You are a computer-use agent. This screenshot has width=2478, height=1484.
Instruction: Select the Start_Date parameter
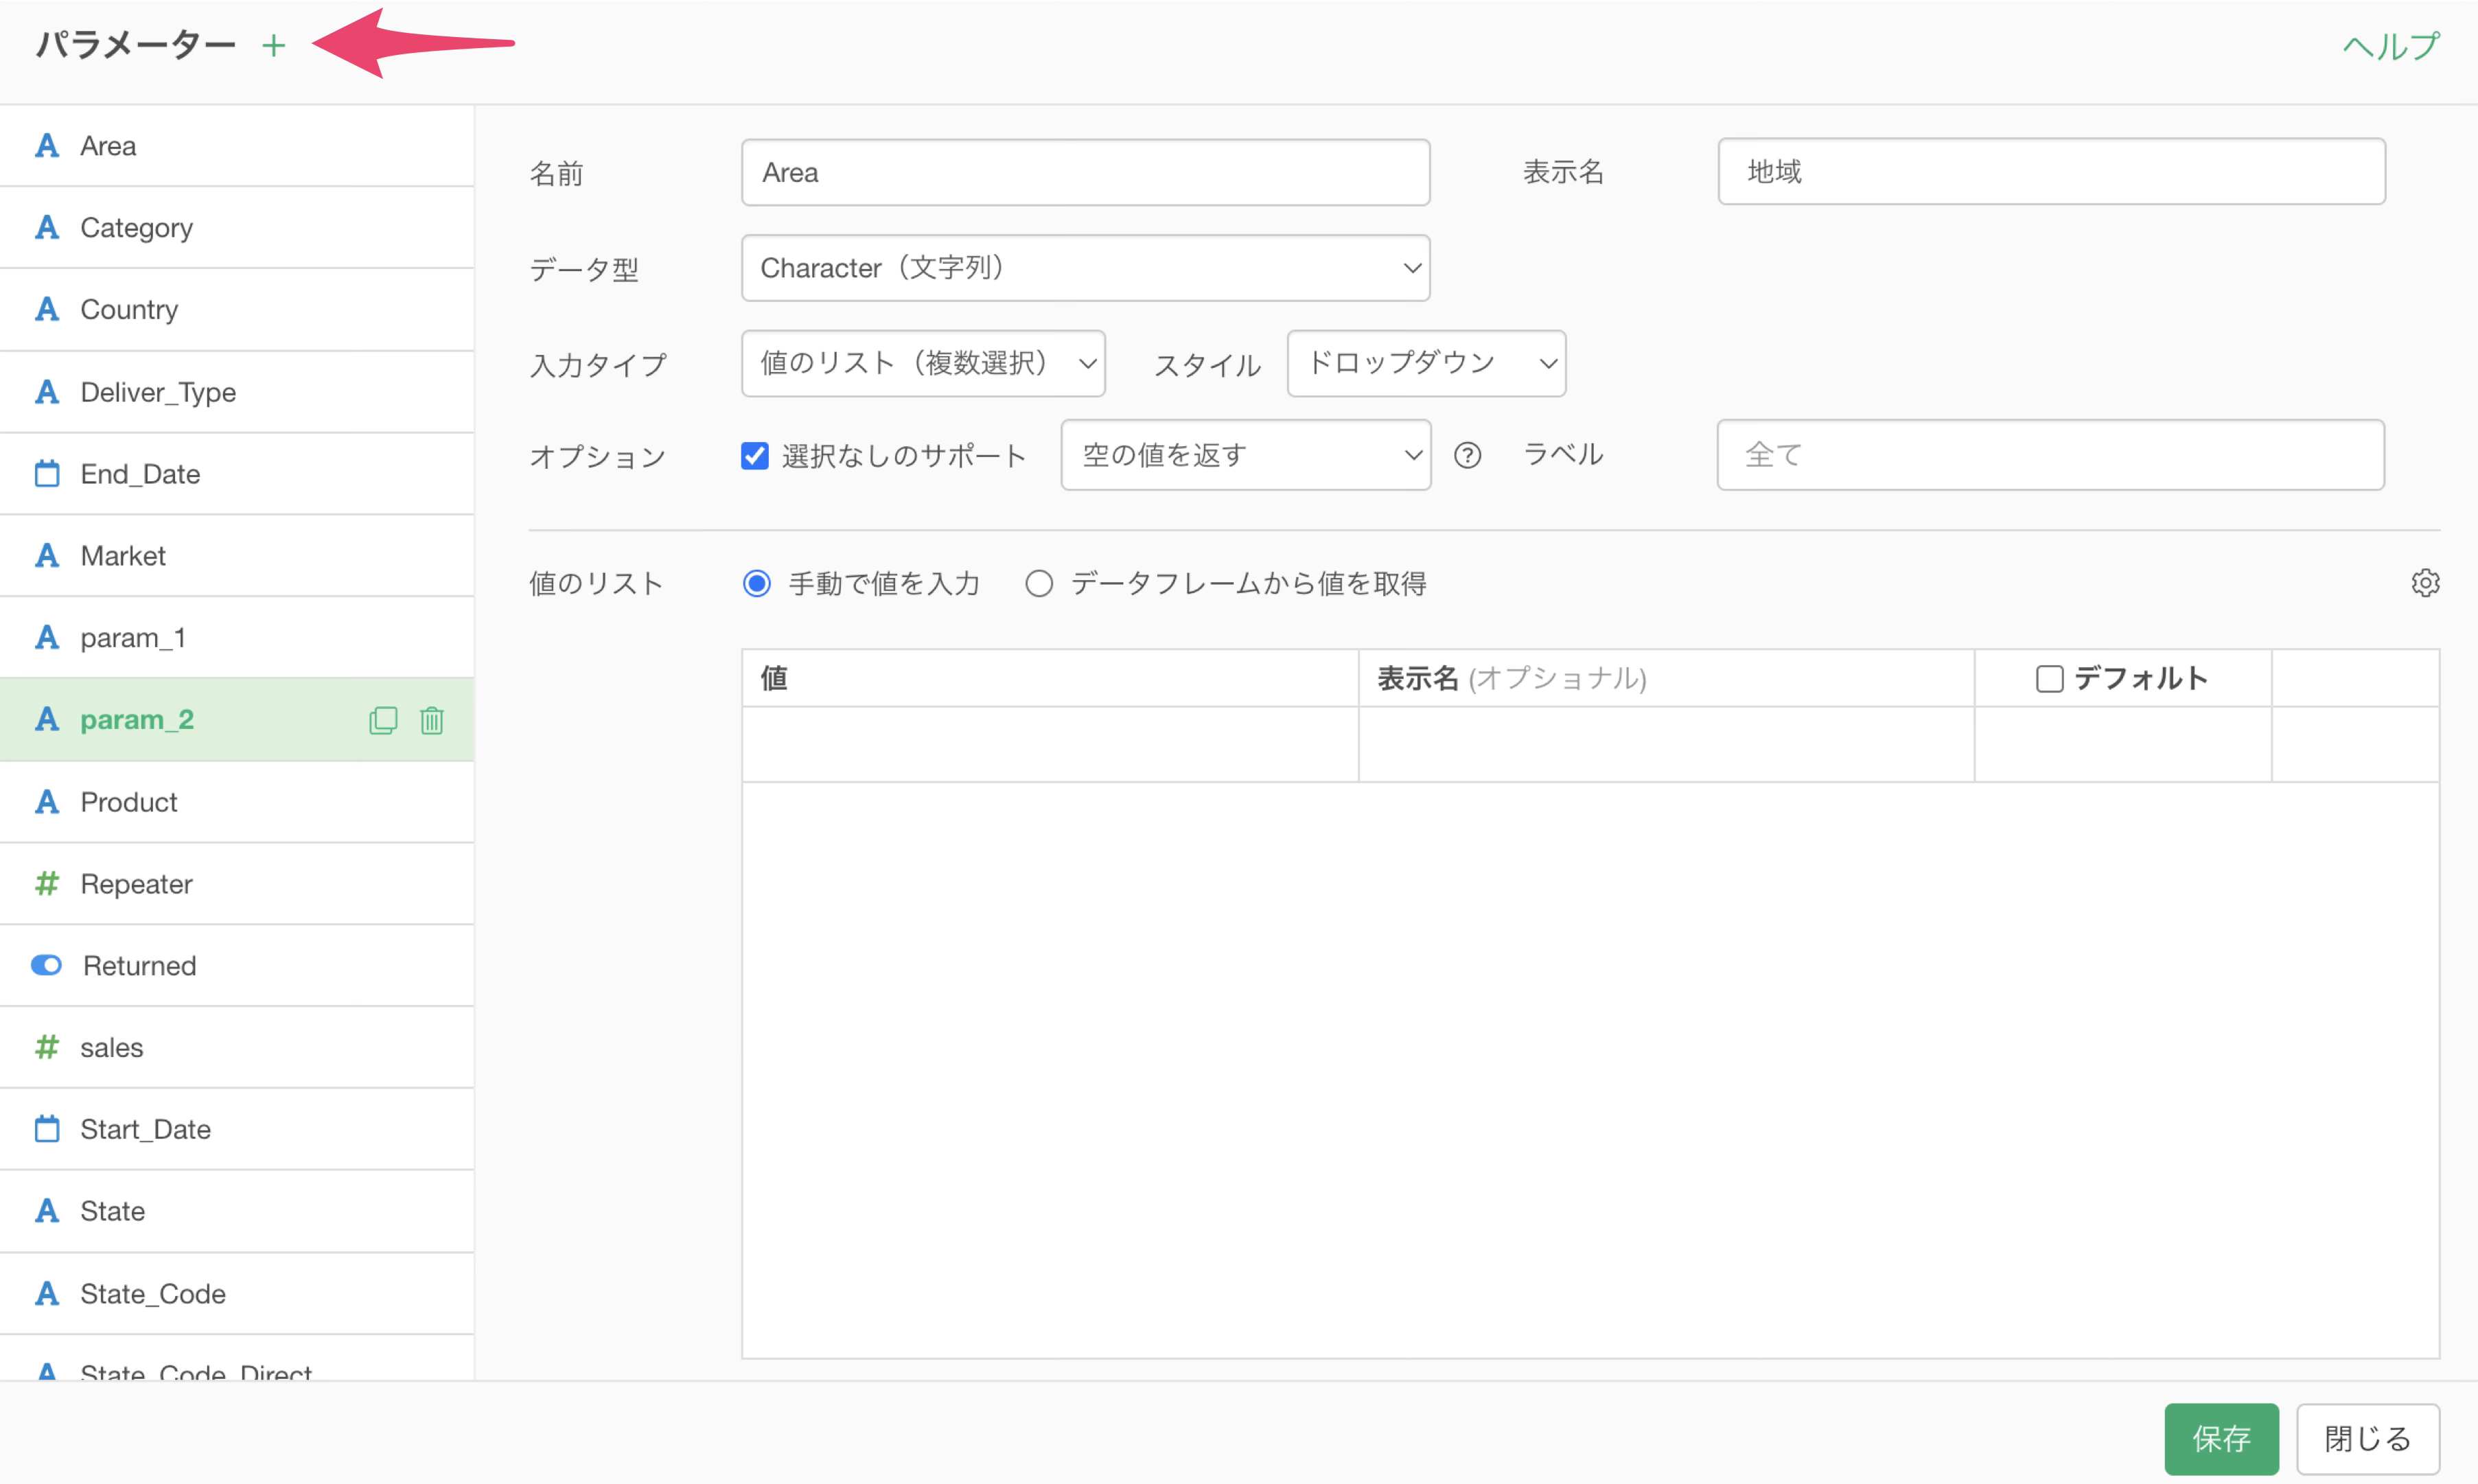146,1130
